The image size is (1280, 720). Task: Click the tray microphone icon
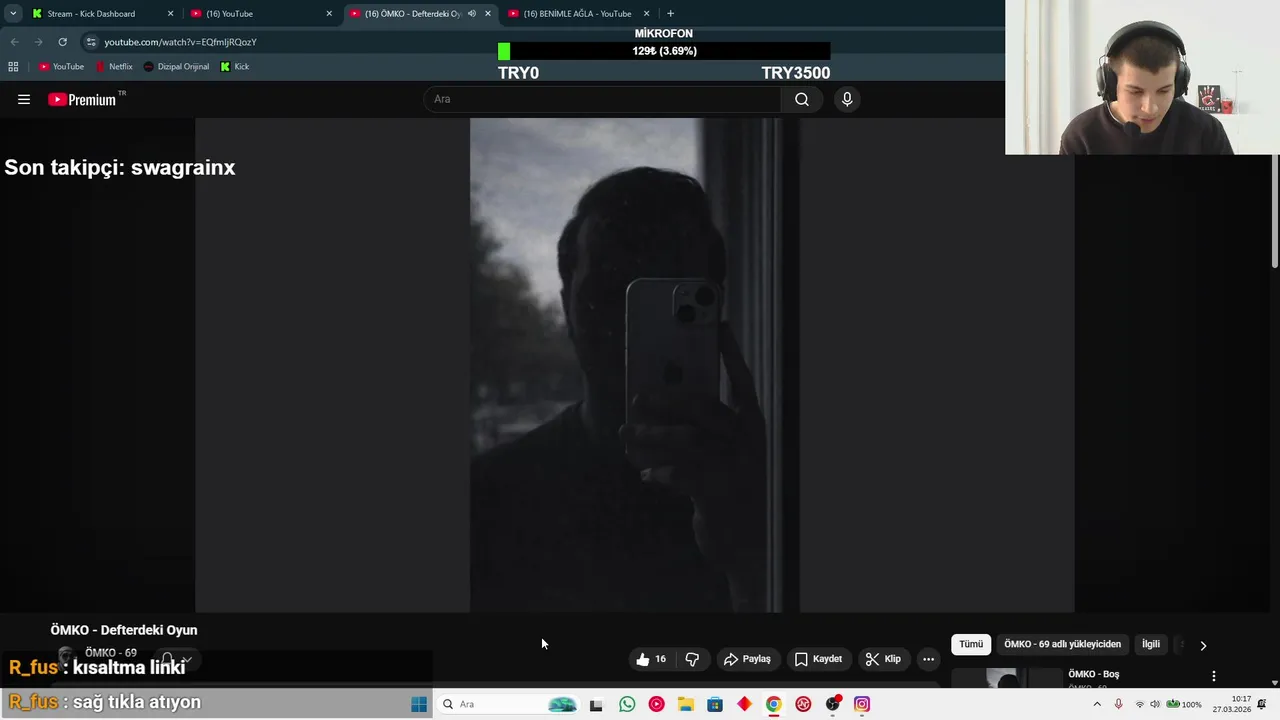coord(1118,704)
